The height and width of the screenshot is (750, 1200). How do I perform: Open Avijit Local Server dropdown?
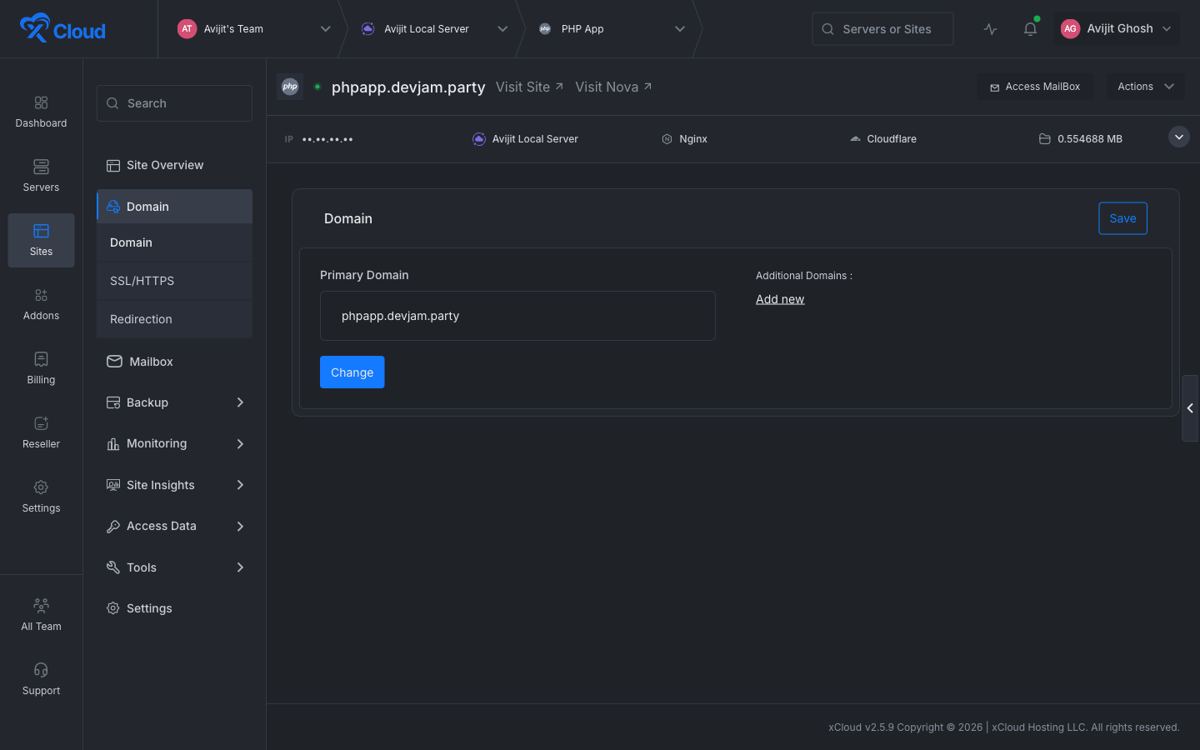click(434, 29)
